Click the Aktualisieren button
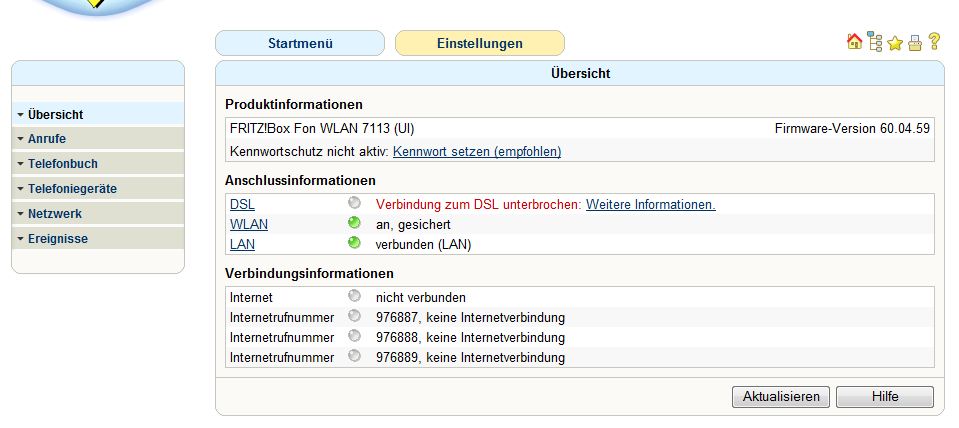 click(780, 397)
